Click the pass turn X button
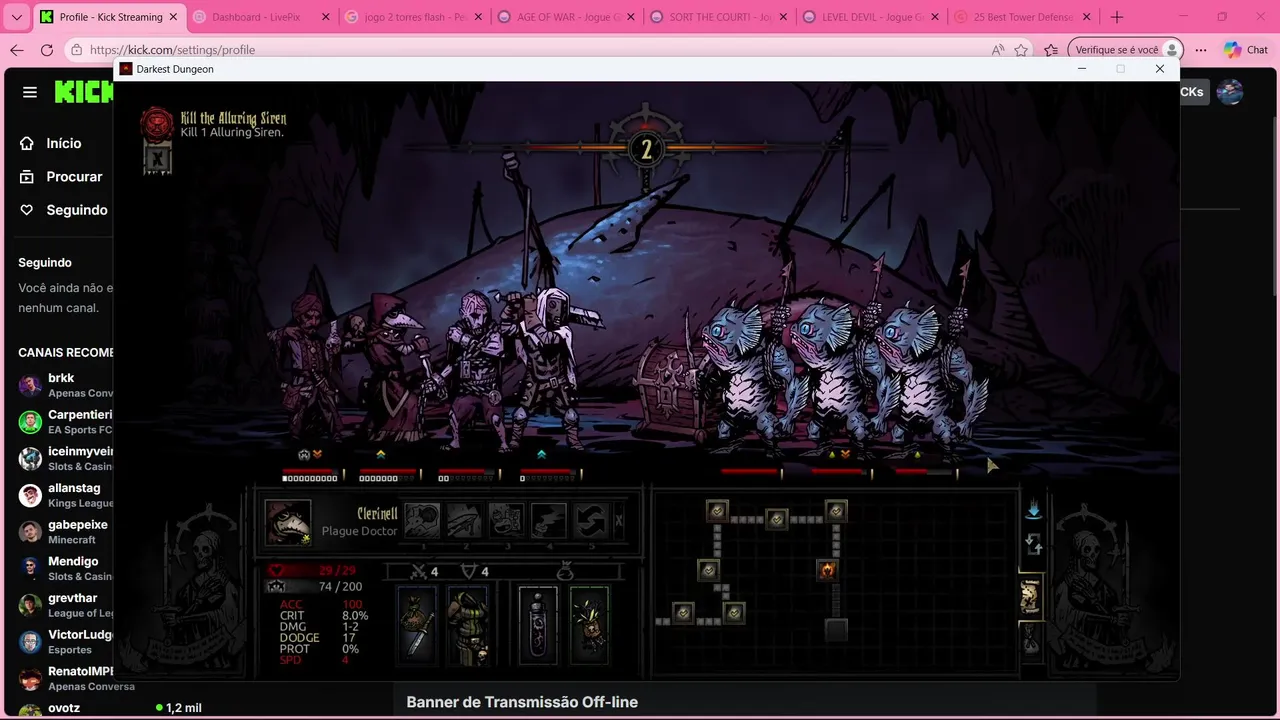The width and height of the screenshot is (1280, 720). 619,521
